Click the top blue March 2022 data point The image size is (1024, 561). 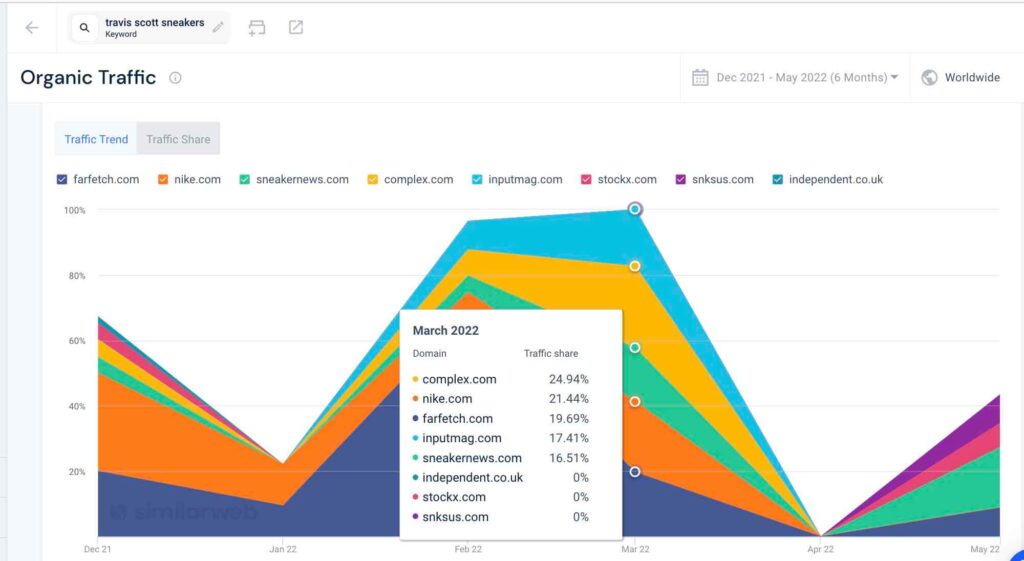[x=634, y=209]
